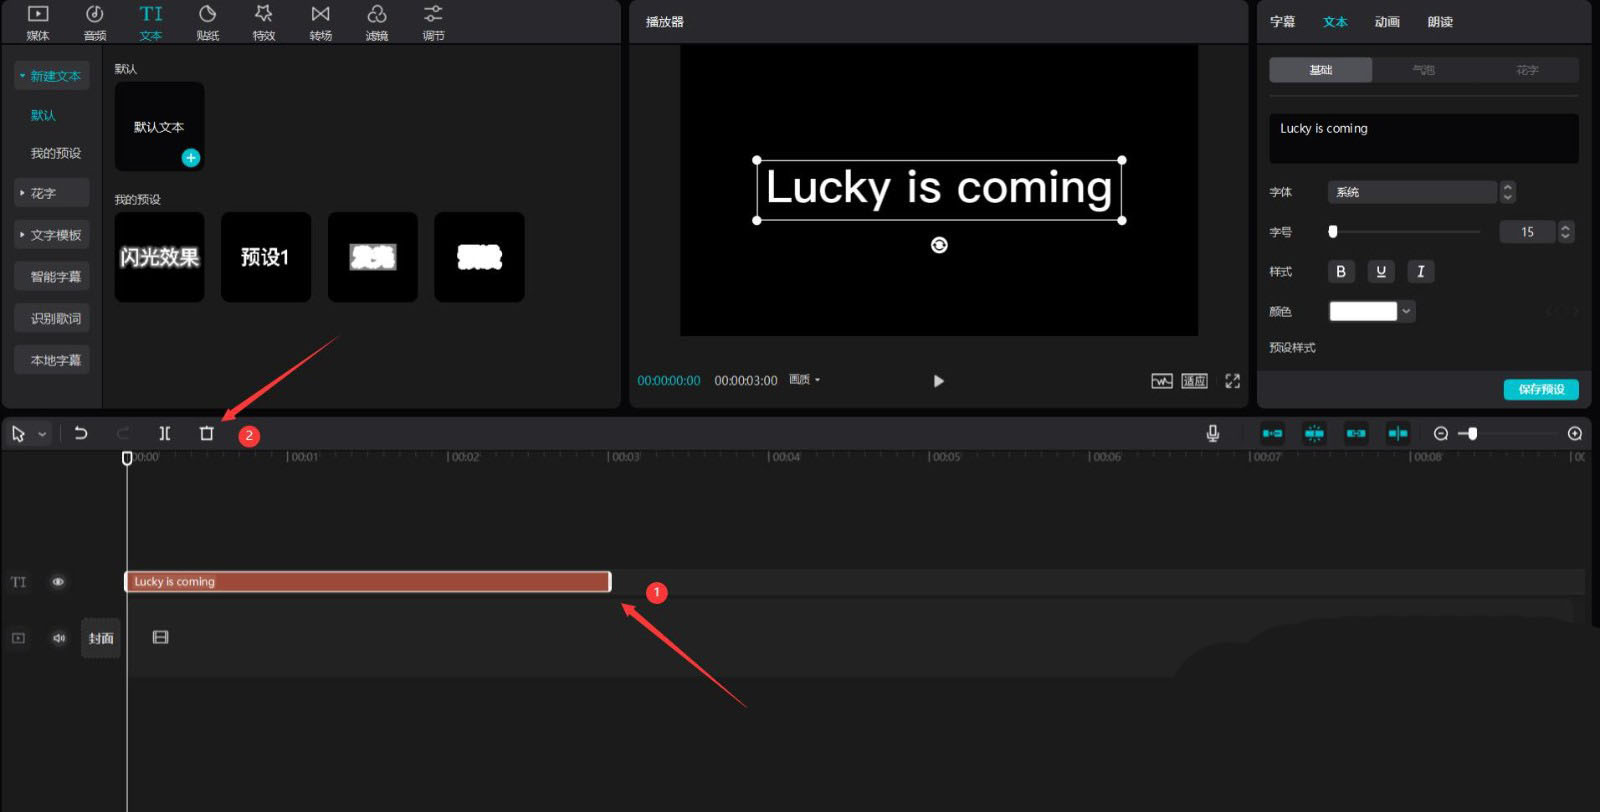Hide the text track with eye icon
The width and height of the screenshot is (1600, 812).
click(x=58, y=582)
